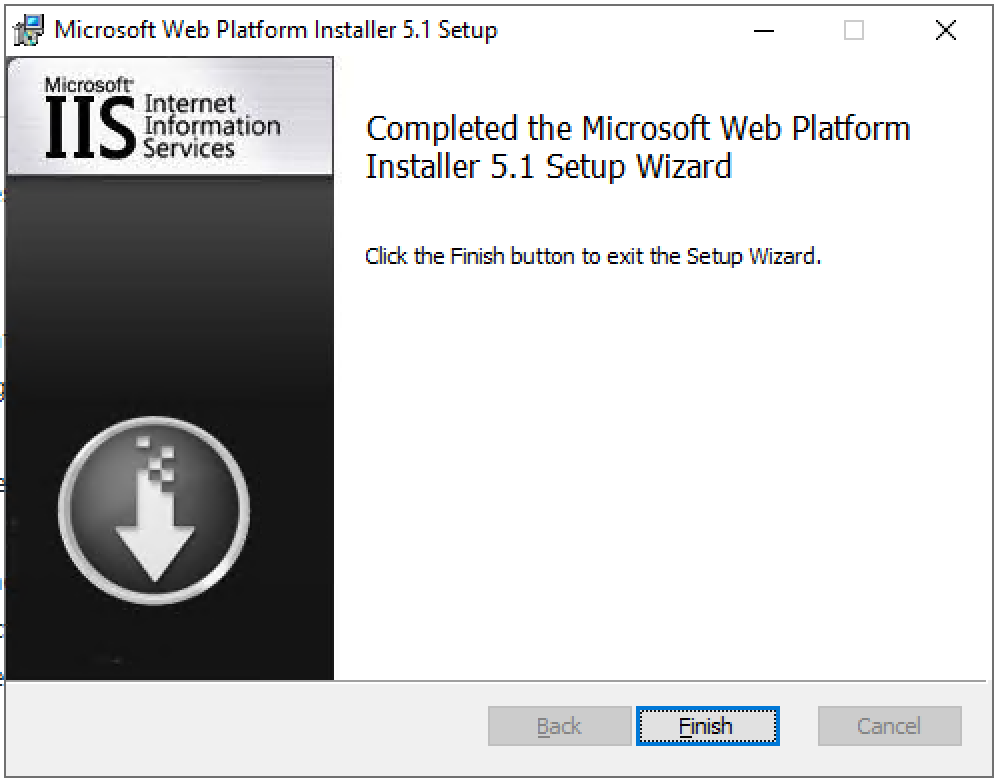
Task: Click the word Wizard in the heading
Action: click(x=684, y=165)
